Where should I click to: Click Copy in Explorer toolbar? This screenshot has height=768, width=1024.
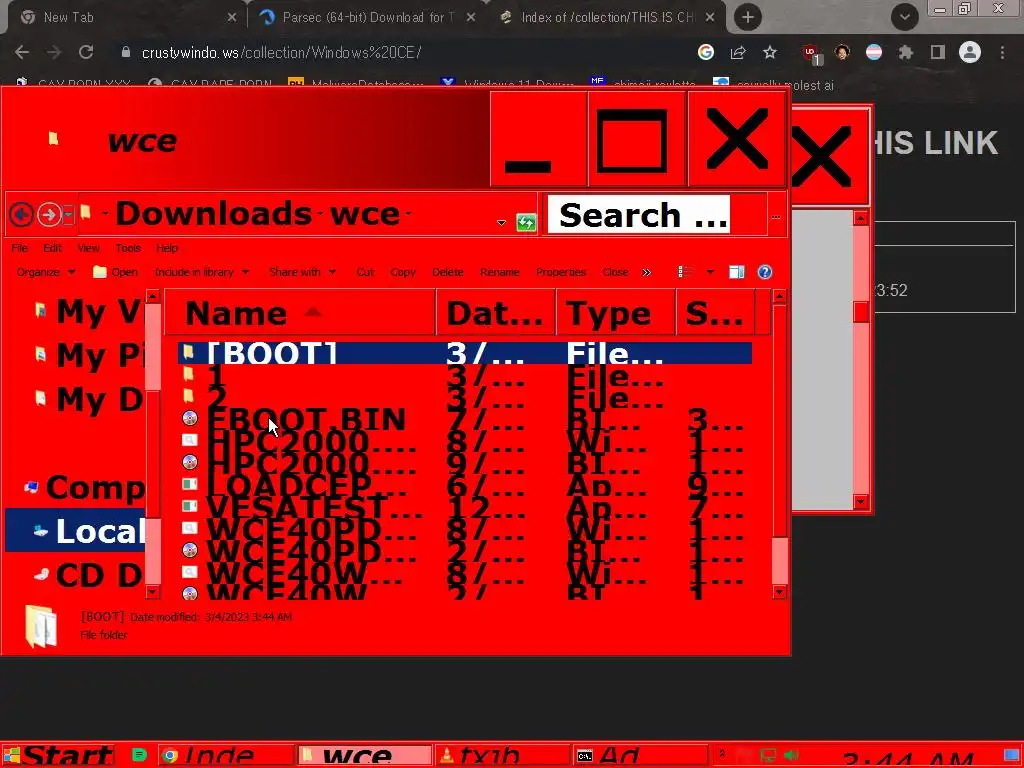(x=402, y=272)
